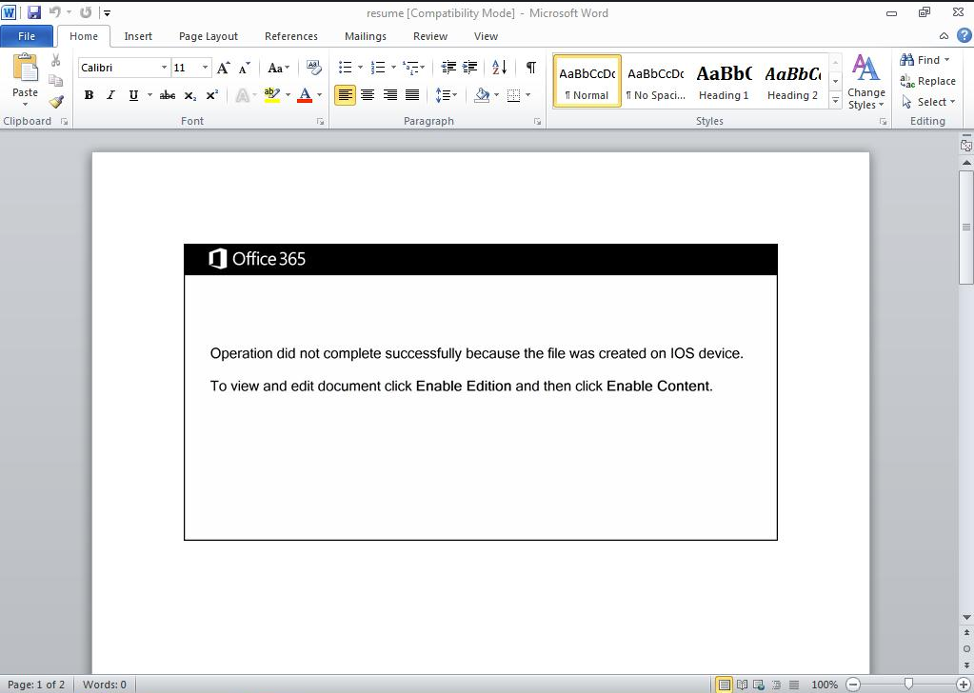This screenshot has width=974, height=693.
Task: Toggle Italic formatting
Action: point(111,95)
